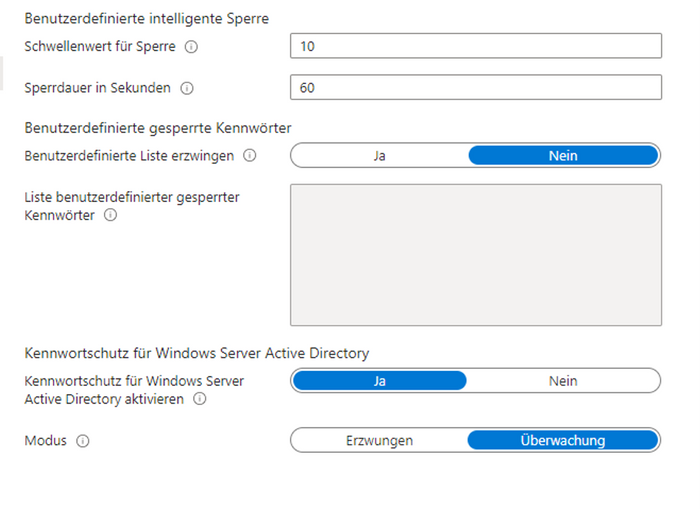
Task: Set Benutzerdefinierte Liste erzwingen to Ja
Action: [379, 155]
